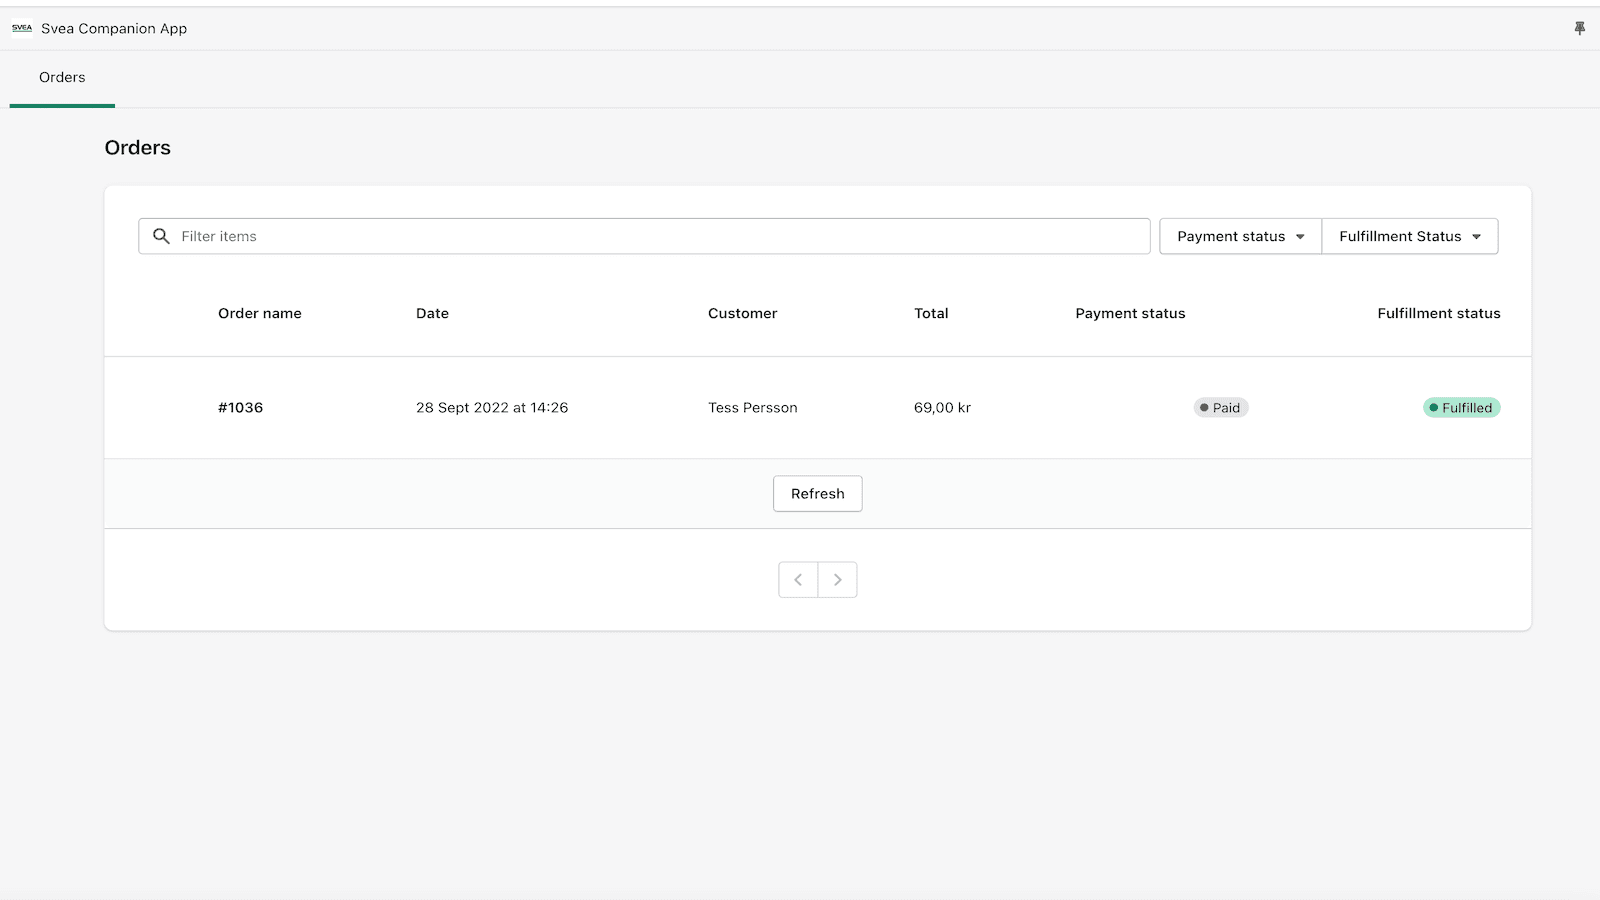Click the Svea Companion App title
The width and height of the screenshot is (1600, 900).
tap(113, 28)
